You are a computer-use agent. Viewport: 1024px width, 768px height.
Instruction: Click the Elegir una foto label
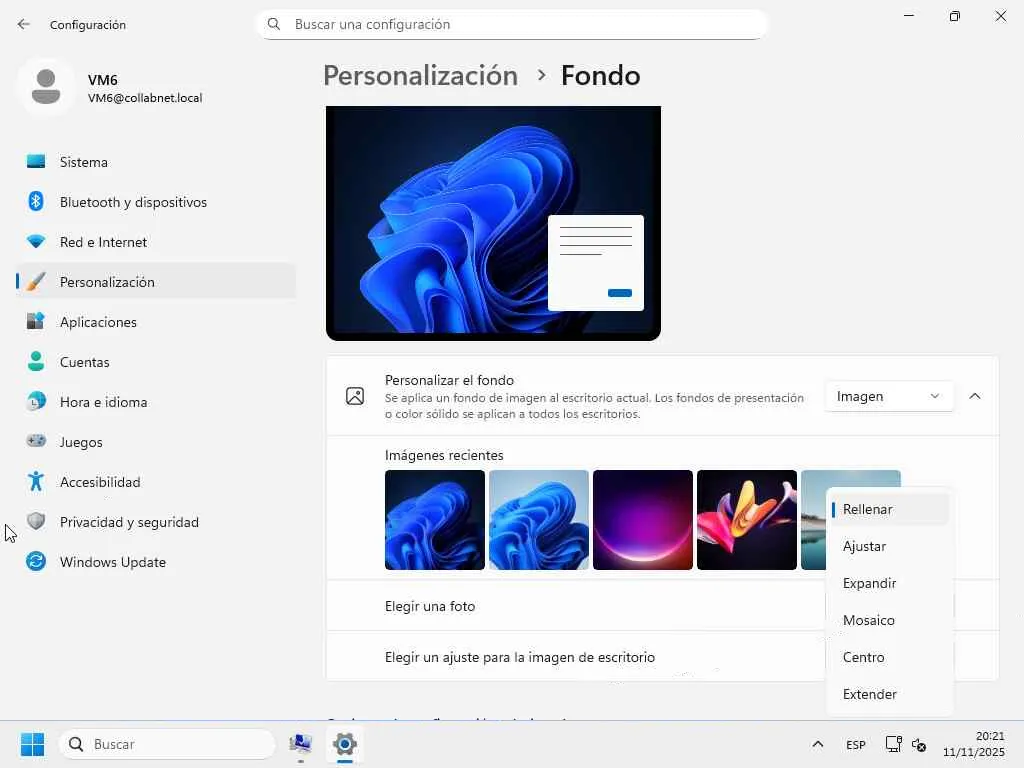point(430,606)
